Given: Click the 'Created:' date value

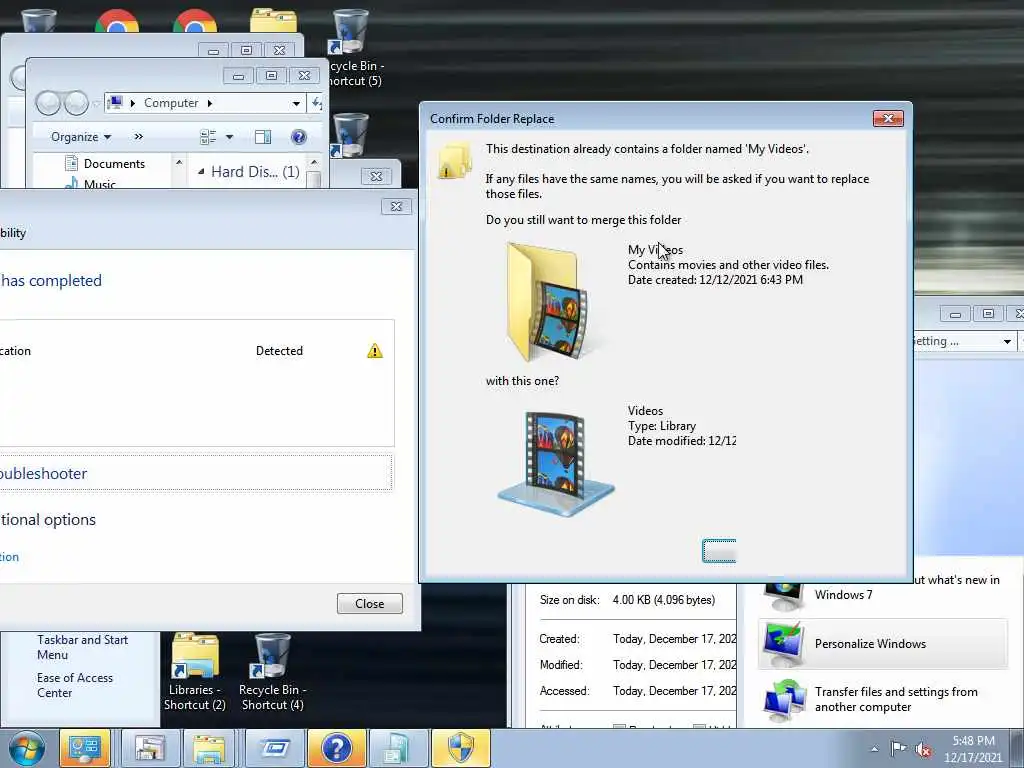Looking at the screenshot, I should tap(674, 639).
